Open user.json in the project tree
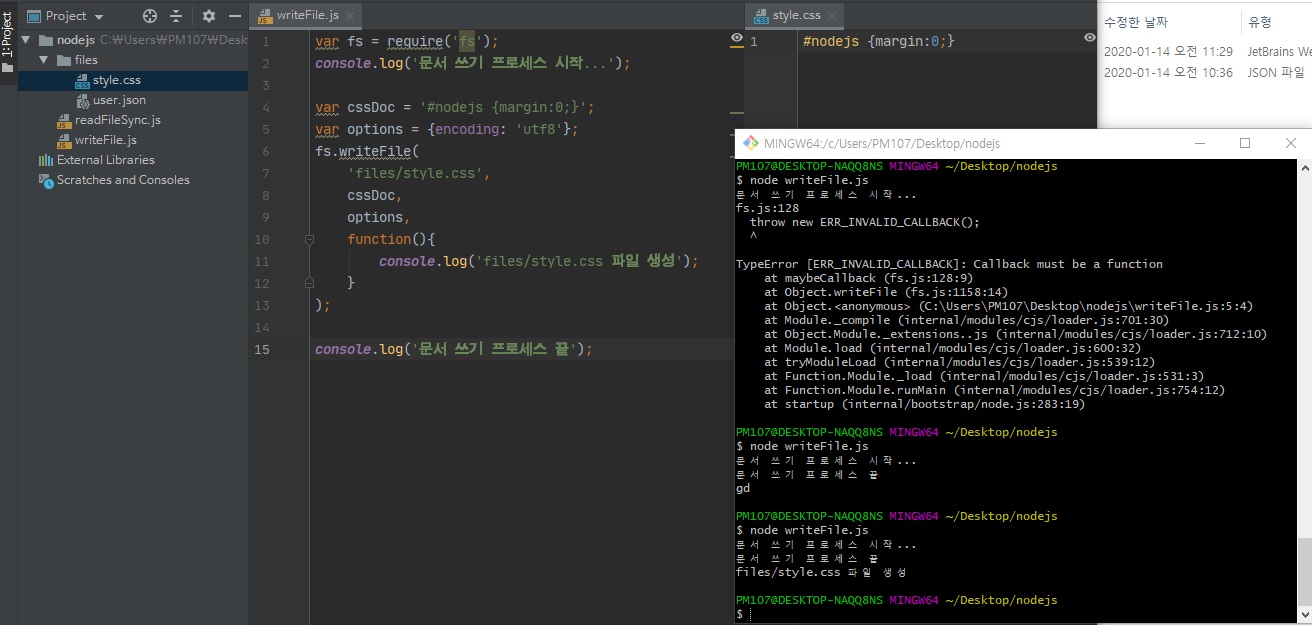1312x625 pixels. coord(119,100)
